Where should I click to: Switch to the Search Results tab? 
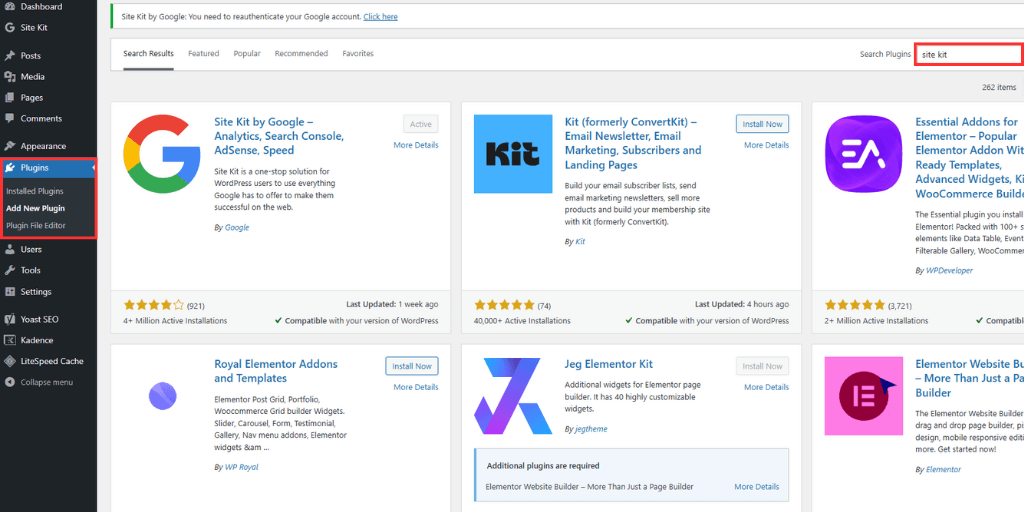148,54
